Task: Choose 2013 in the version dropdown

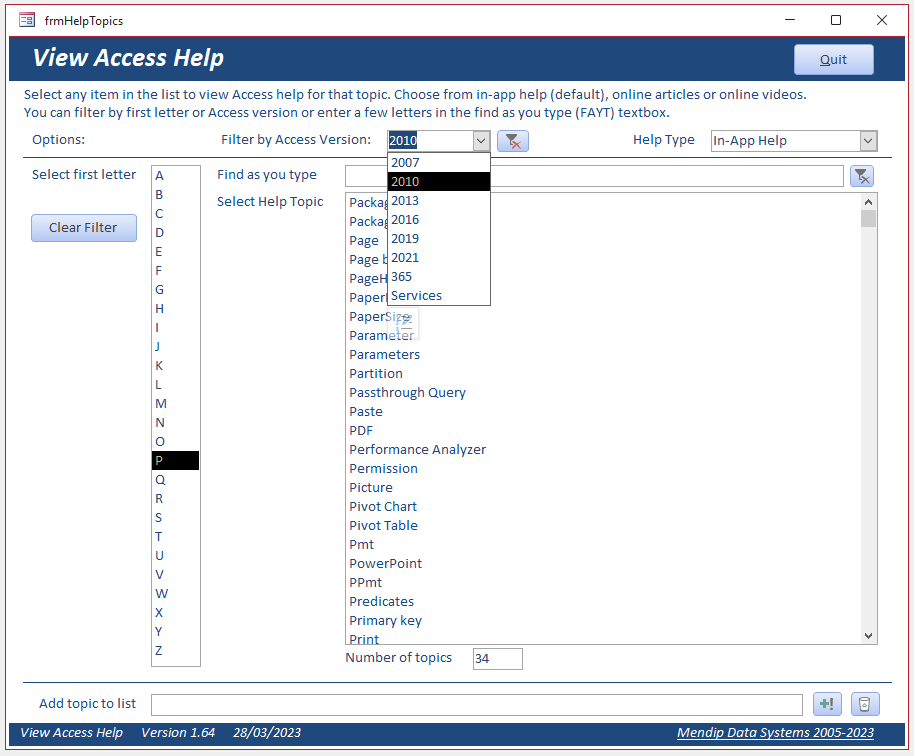Action: pyautogui.click(x=439, y=201)
